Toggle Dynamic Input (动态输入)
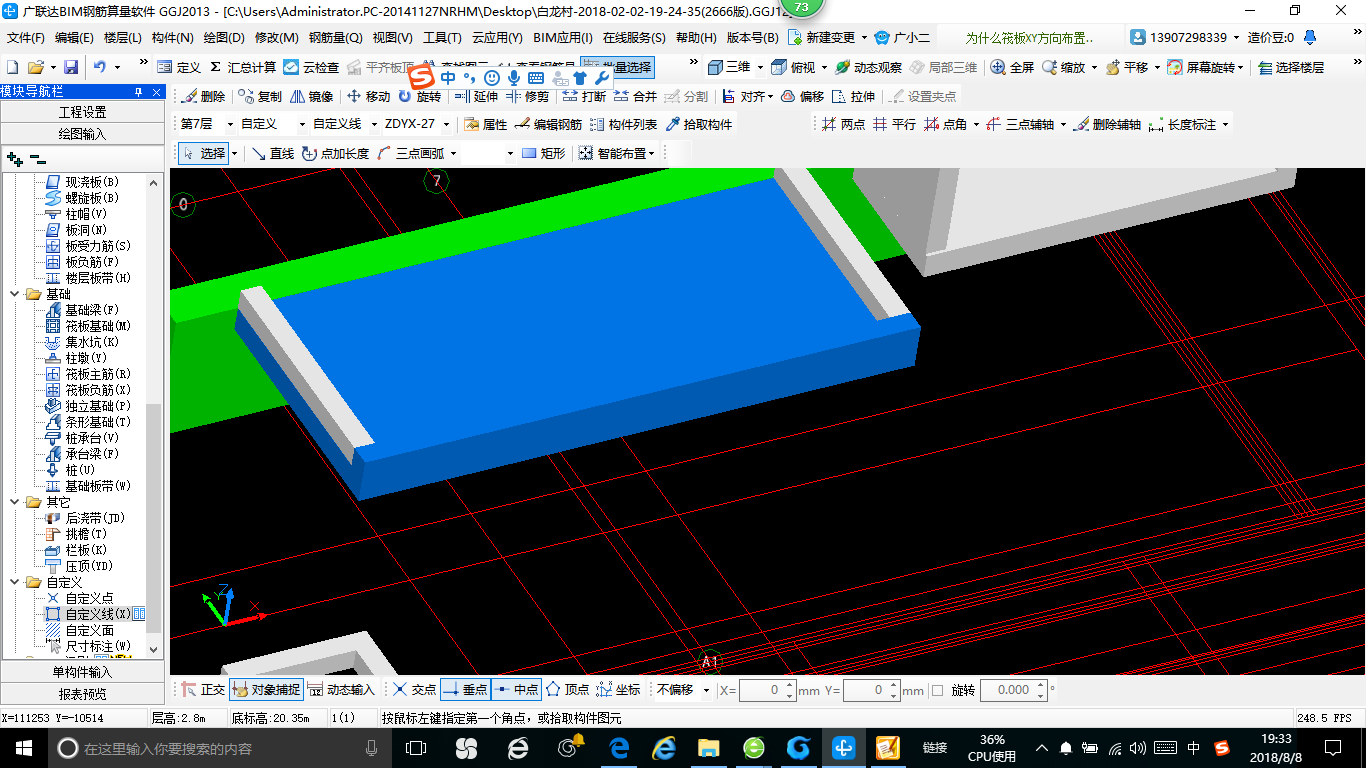Viewport: 1366px width, 768px height. [x=341, y=690]
